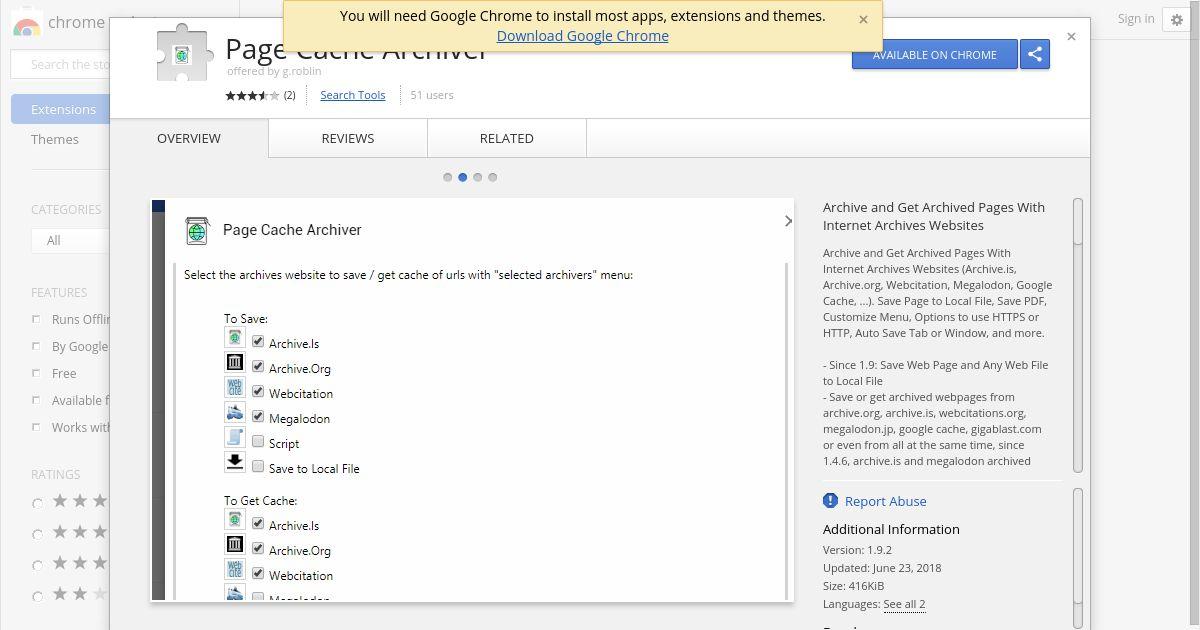Toggle the Archive.Is checkbox under To Save
The image size is (1200, 630).
[x=258, y=342]
